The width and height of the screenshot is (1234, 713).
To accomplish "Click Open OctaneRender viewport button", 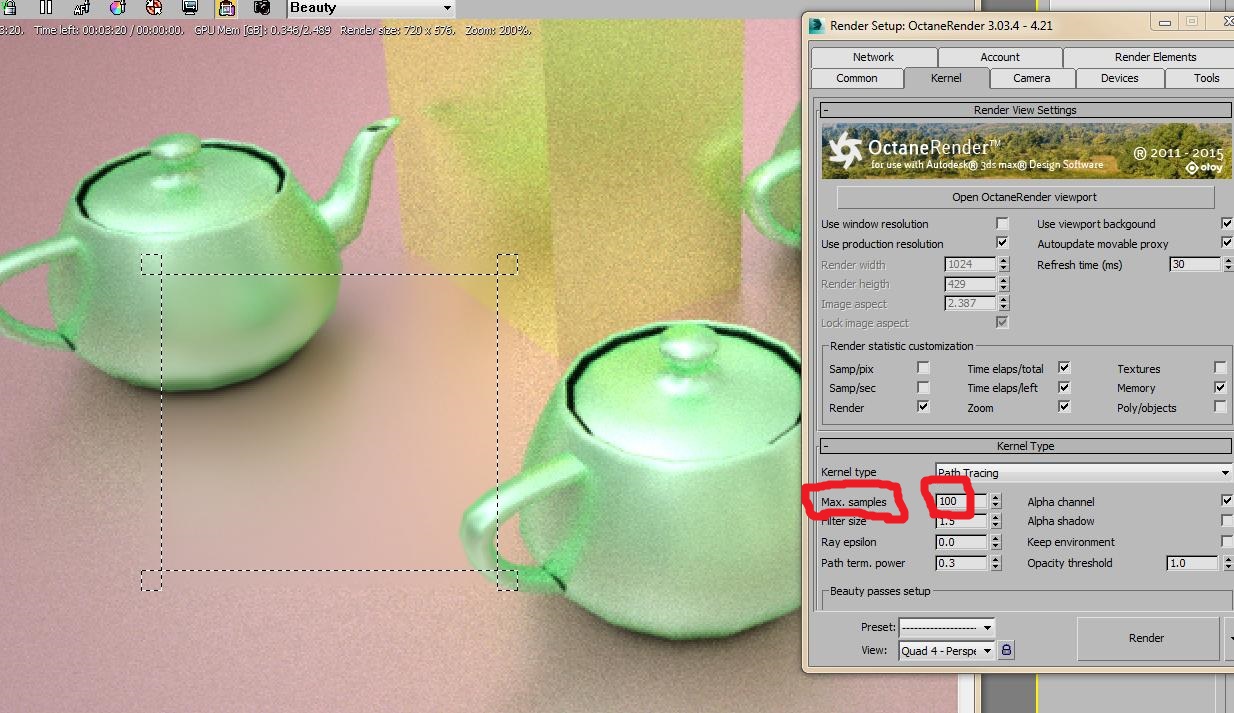I will (x=1025, y=197).
